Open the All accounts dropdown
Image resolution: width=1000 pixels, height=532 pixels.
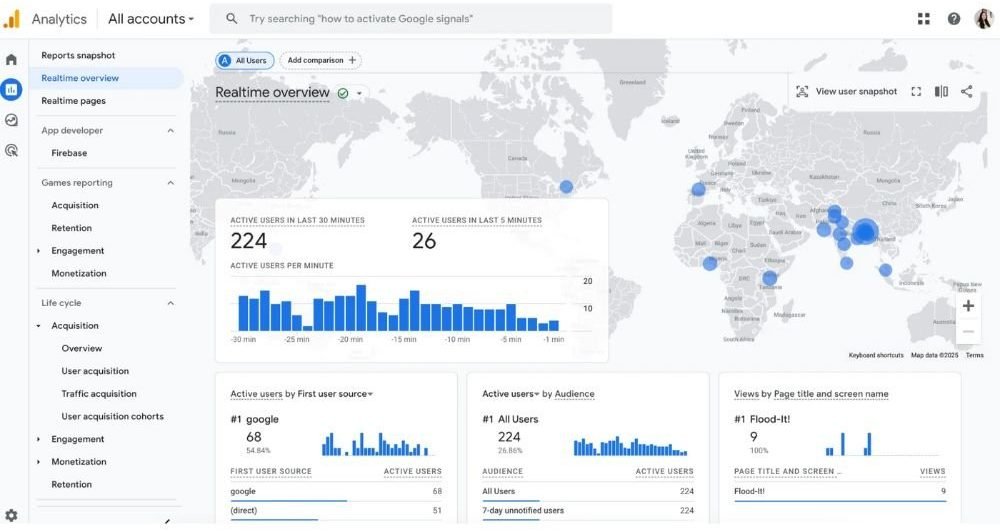[x=151, y=19]
